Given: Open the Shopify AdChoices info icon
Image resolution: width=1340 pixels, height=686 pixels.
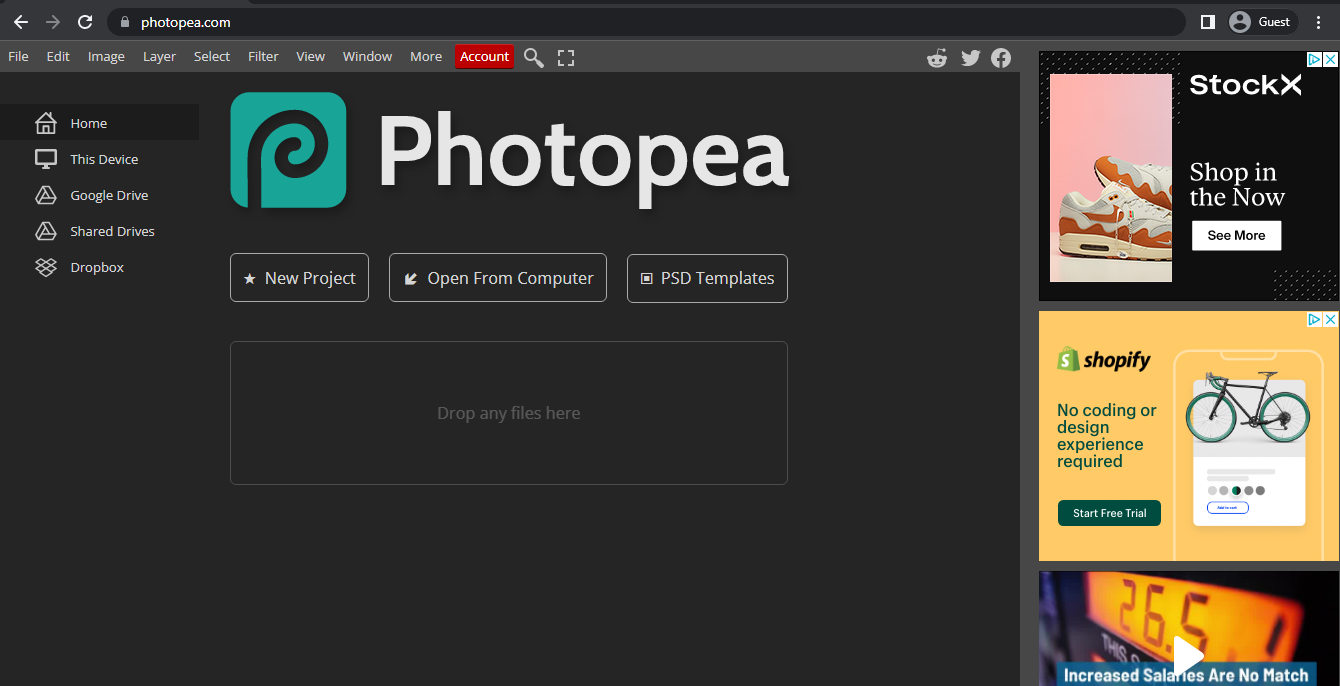Looking at the screenshot, I should click(x=1316, y=320).
